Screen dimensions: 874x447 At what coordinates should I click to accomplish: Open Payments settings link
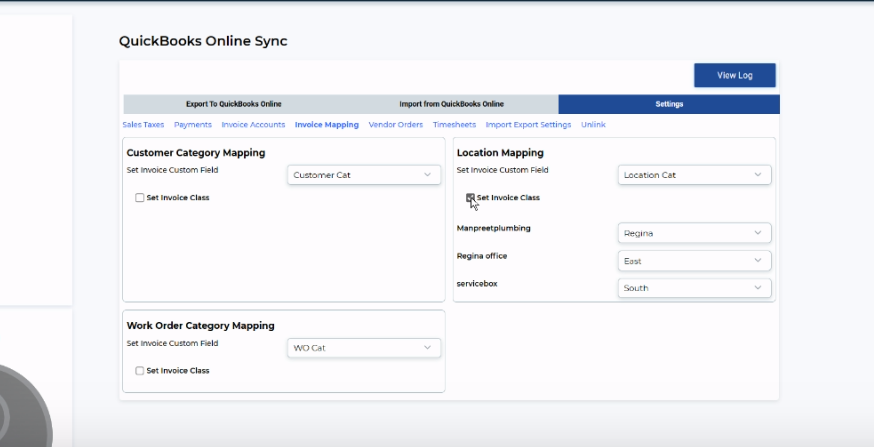(x=193, y=125)
